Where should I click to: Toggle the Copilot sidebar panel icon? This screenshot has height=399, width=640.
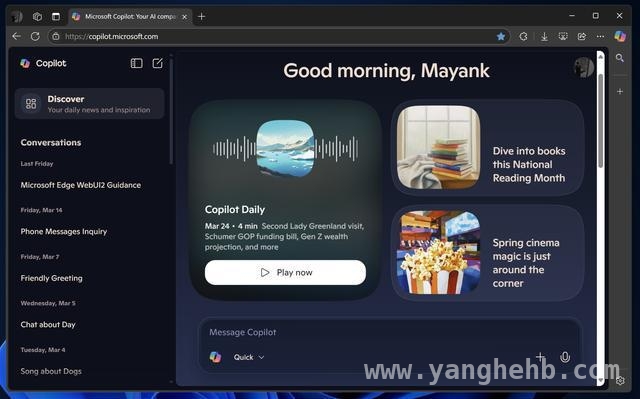click(136, 63)
